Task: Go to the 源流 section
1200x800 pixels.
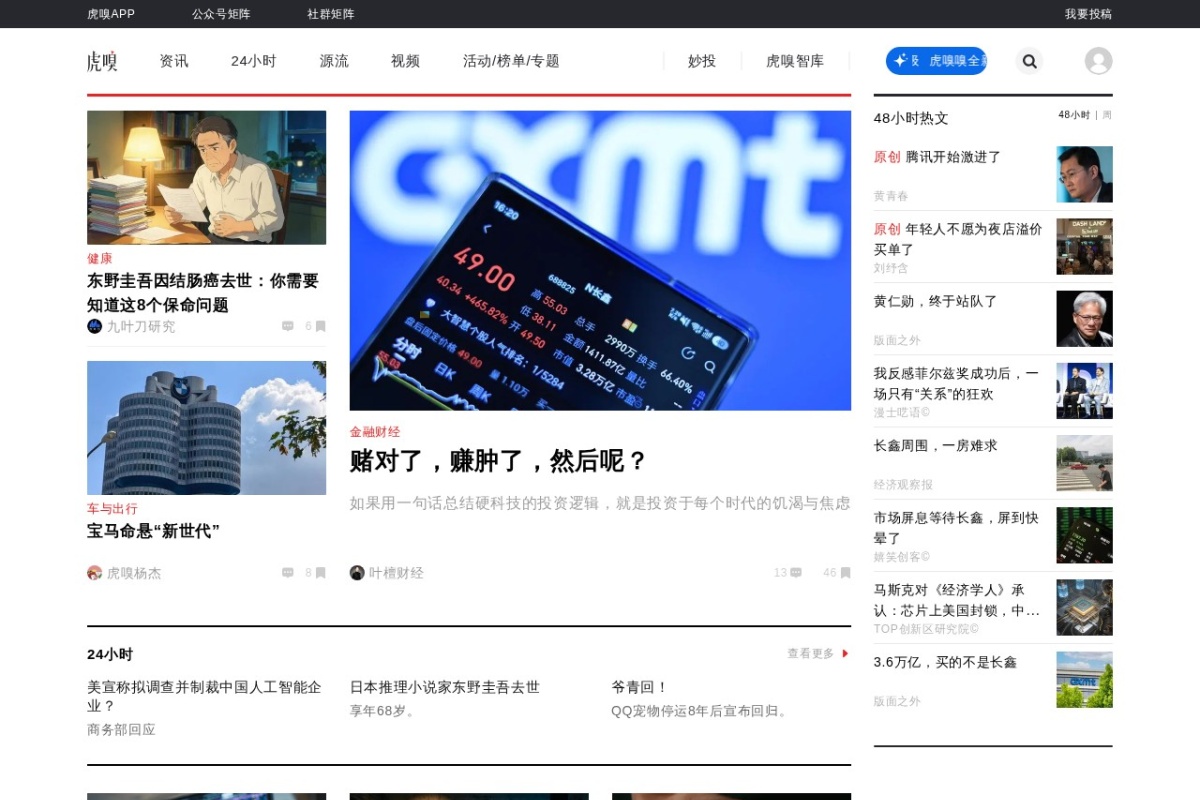Action: click(x=334, y=61)
